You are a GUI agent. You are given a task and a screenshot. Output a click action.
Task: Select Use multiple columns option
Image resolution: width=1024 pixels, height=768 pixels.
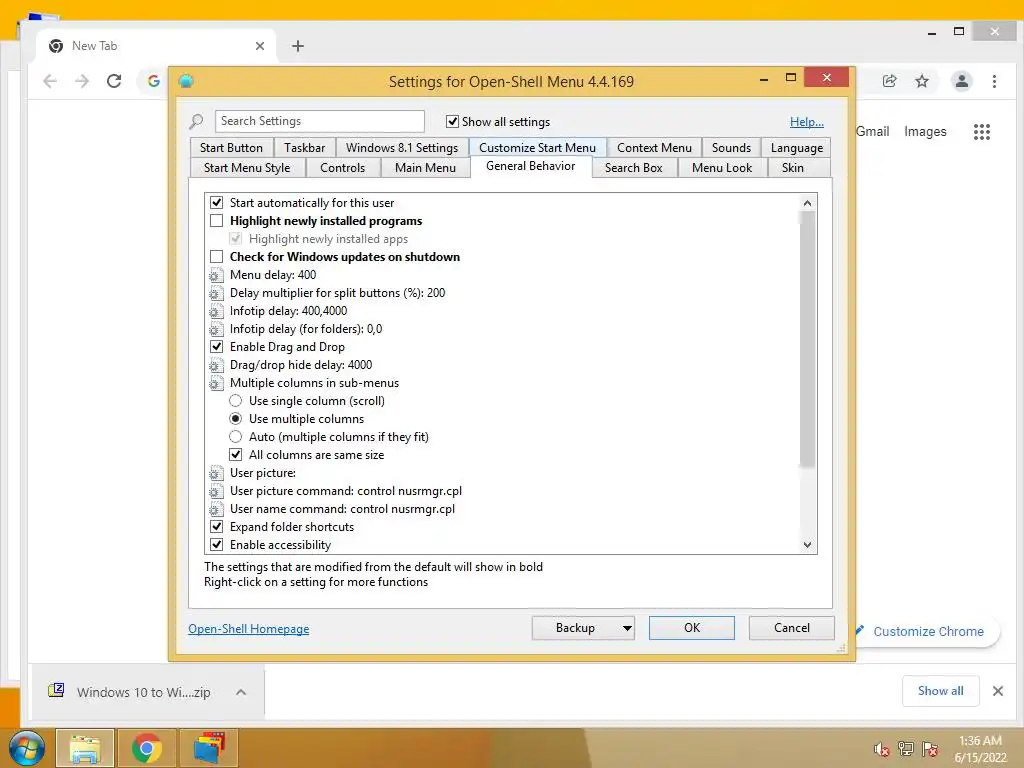pos(236,419)
